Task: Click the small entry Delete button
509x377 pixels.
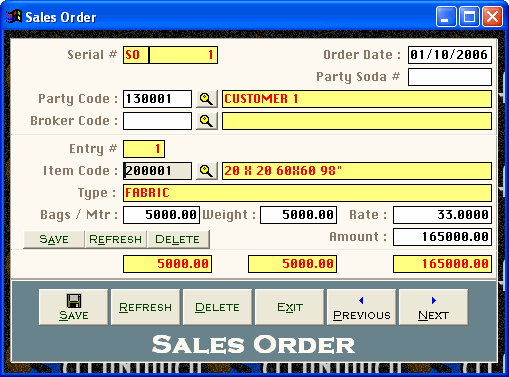Action: [178, 239]
